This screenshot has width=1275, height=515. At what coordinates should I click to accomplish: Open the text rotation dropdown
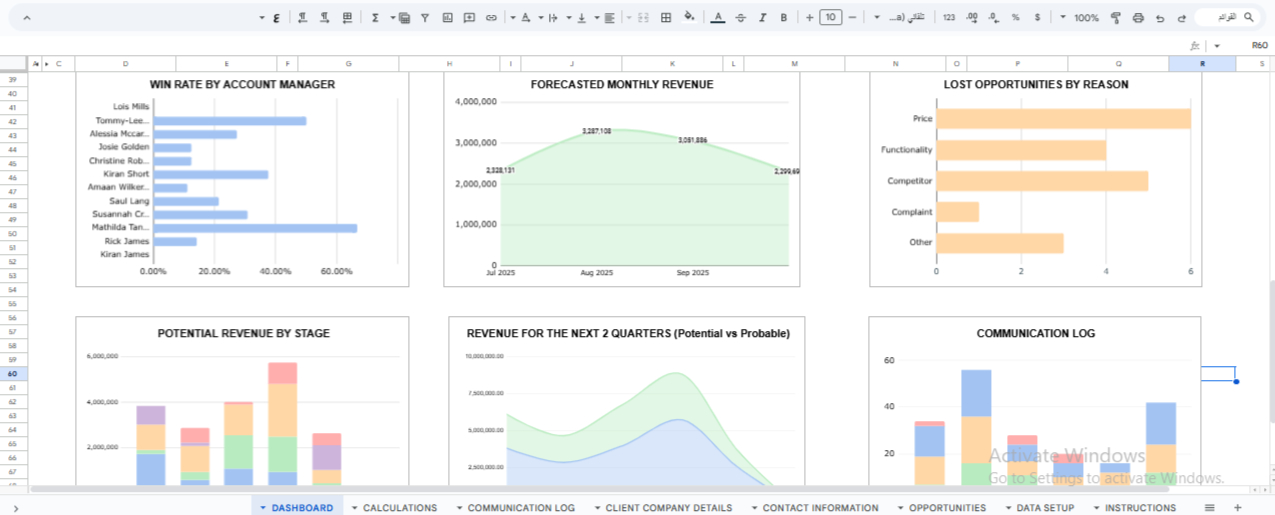tap(520, 18)
